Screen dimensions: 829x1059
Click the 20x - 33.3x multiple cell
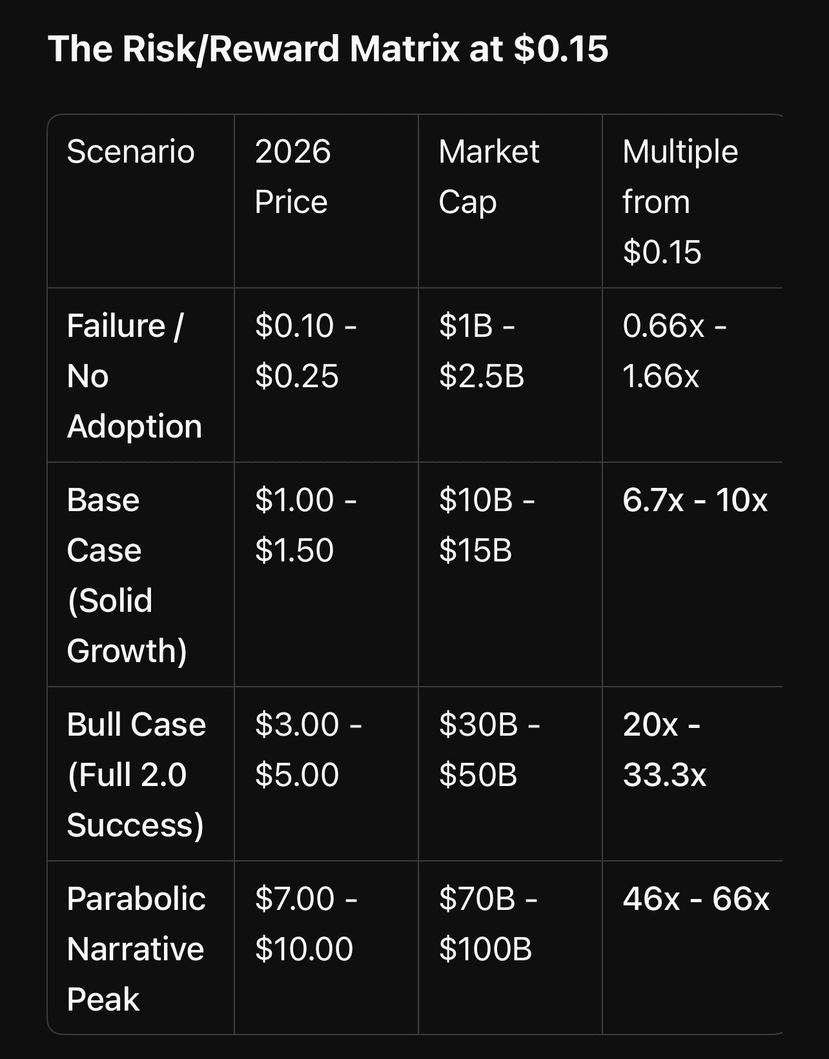pos(664,749)
